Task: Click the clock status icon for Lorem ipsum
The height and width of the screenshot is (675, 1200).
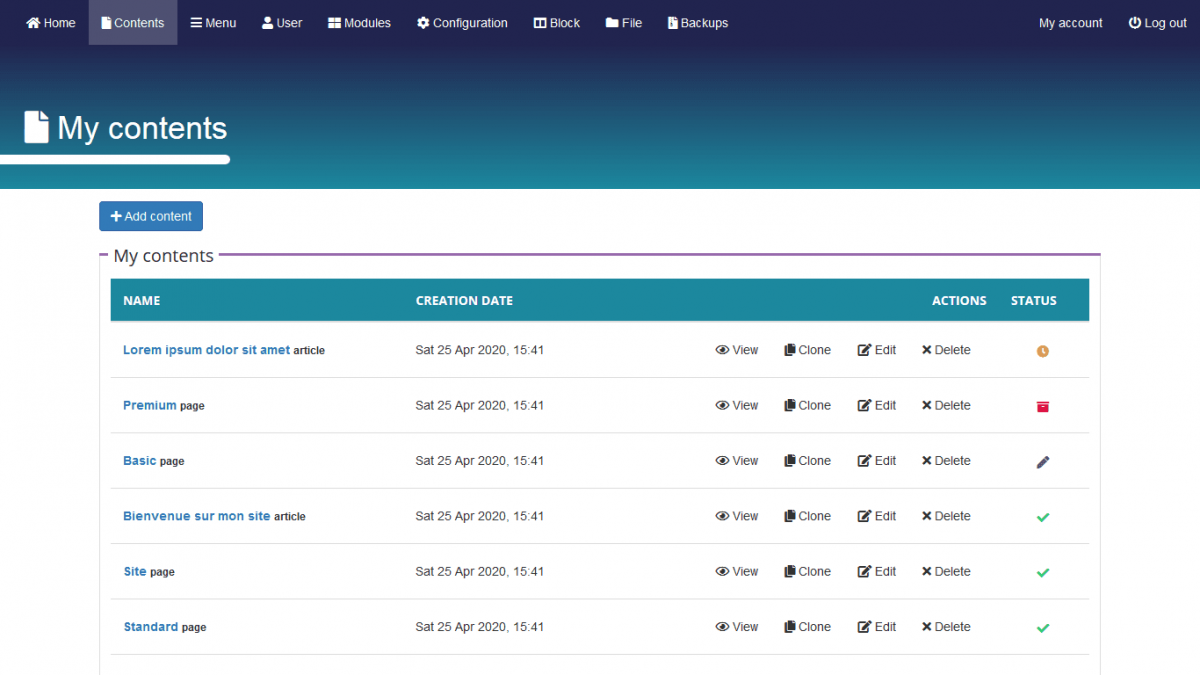Action: (1042, 351)
